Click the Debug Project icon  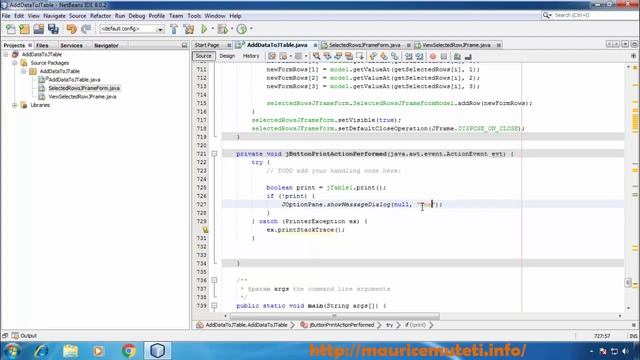pos(222,29)
